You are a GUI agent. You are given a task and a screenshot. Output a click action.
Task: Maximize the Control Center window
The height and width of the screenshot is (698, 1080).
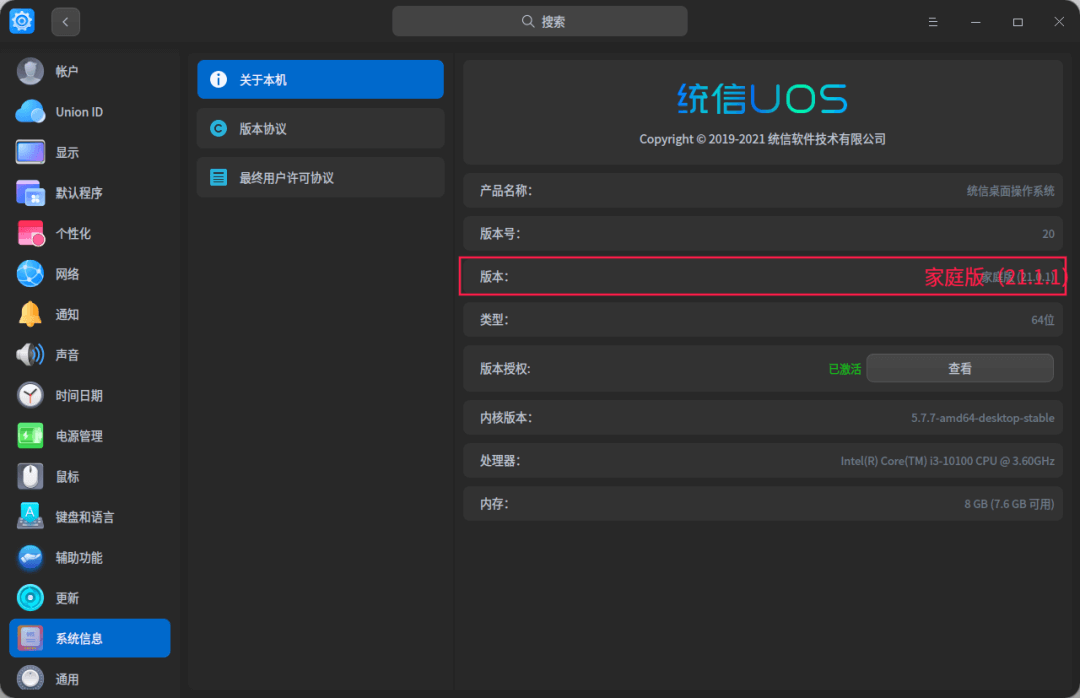coord(1017,22)
